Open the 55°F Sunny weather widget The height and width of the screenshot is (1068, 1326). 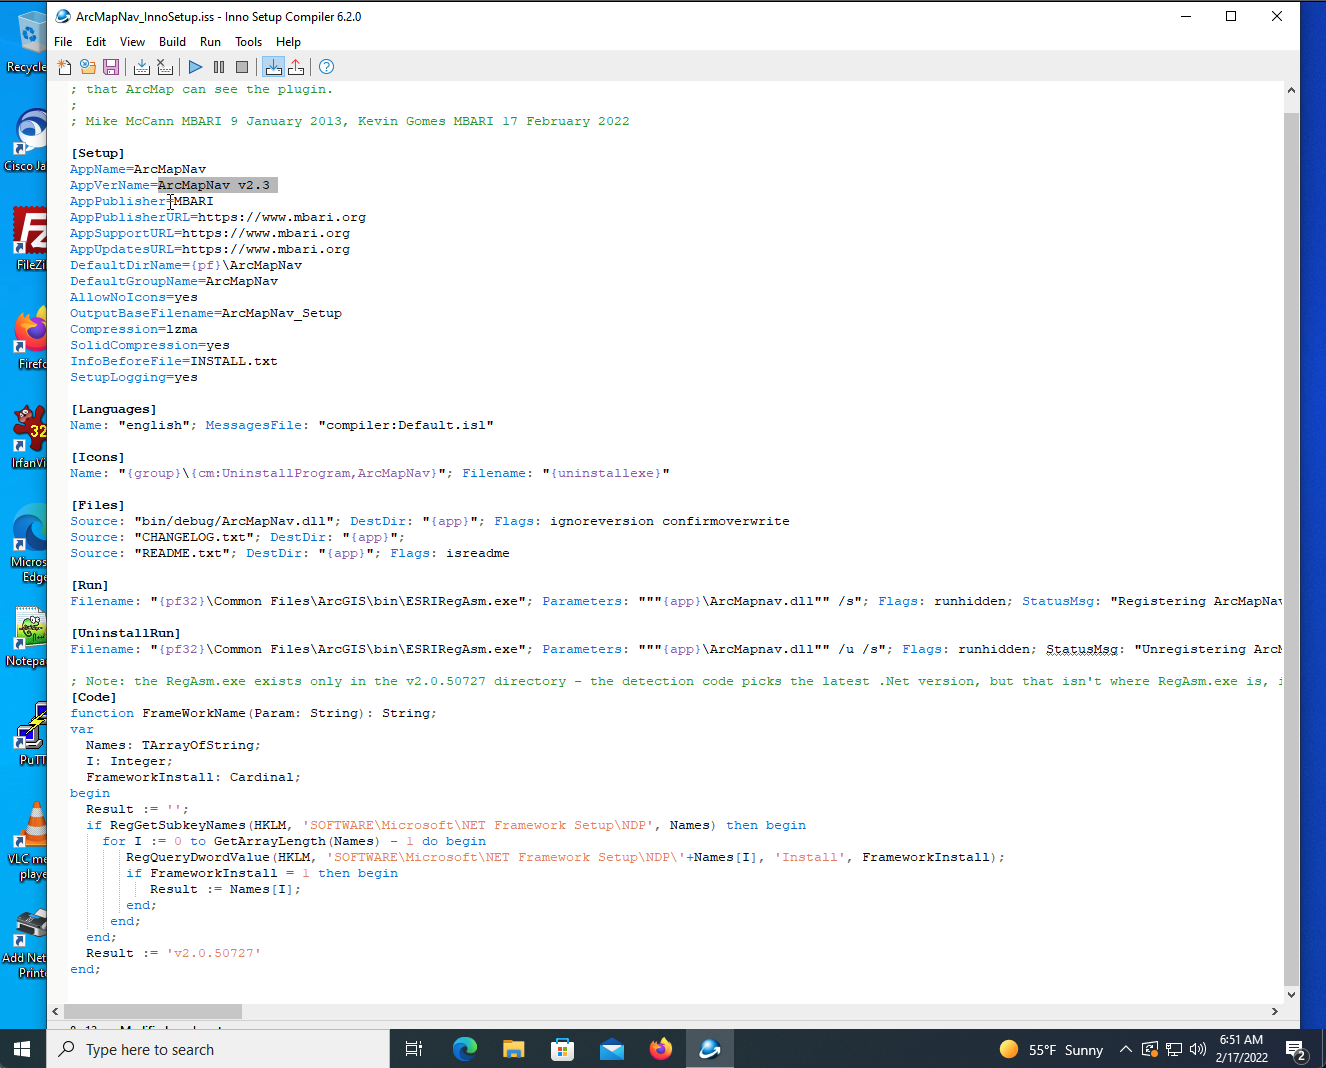pyautogui.click(x=1051, y=1049)
